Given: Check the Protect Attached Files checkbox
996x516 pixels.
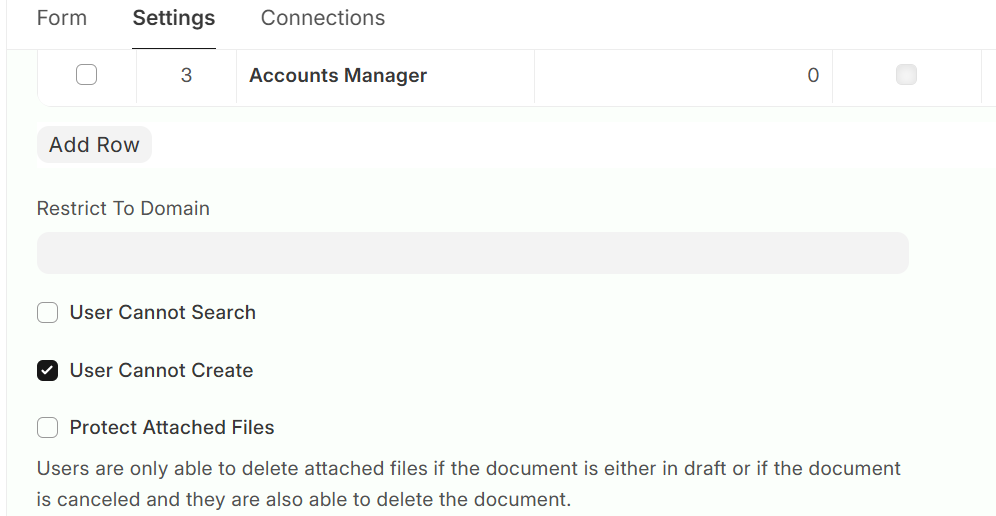Looking at the screenshot, I should click(x=48, y=428).
